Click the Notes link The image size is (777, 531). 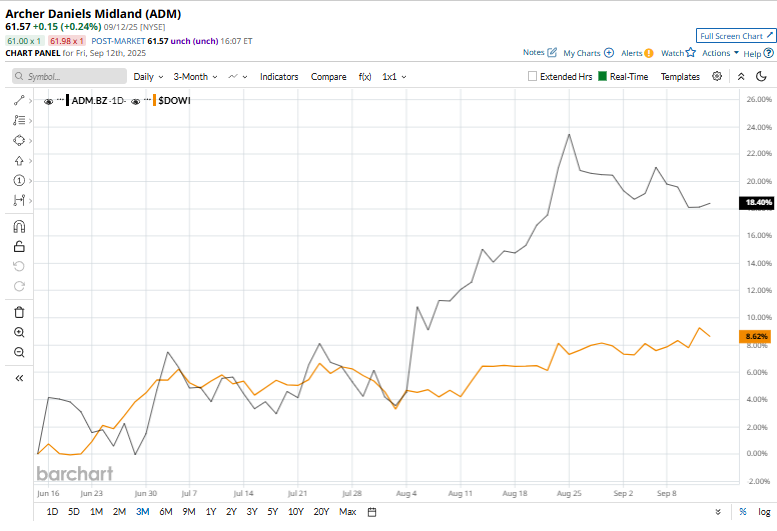(x=534, y=52)
